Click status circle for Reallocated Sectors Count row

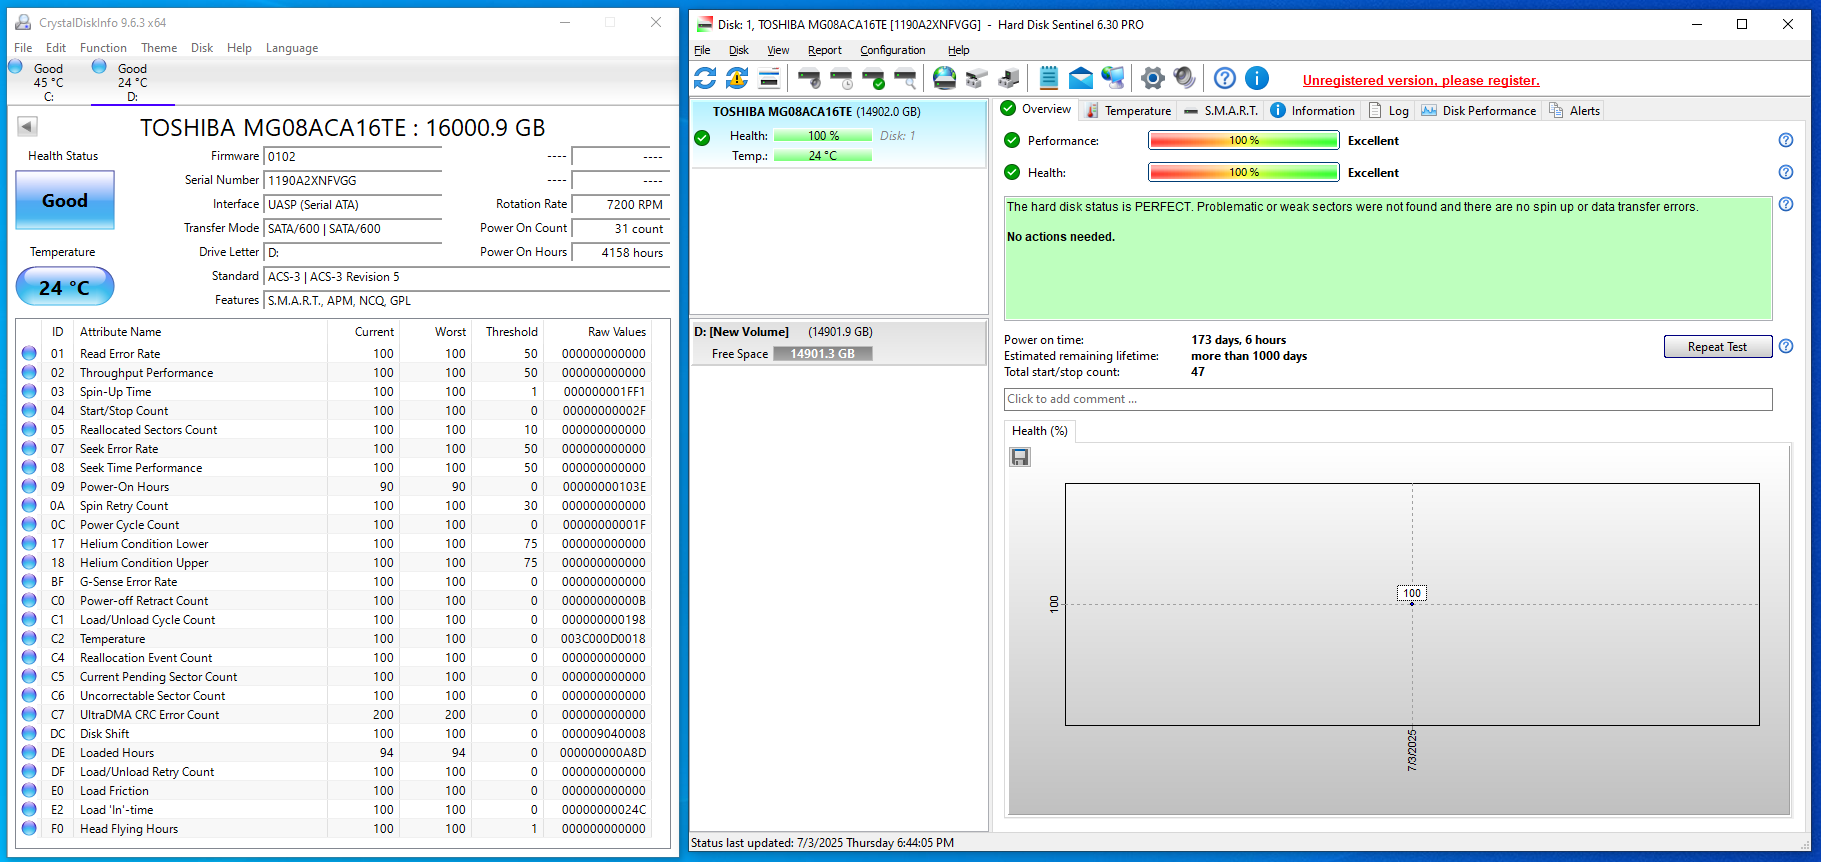click(29, 429)
